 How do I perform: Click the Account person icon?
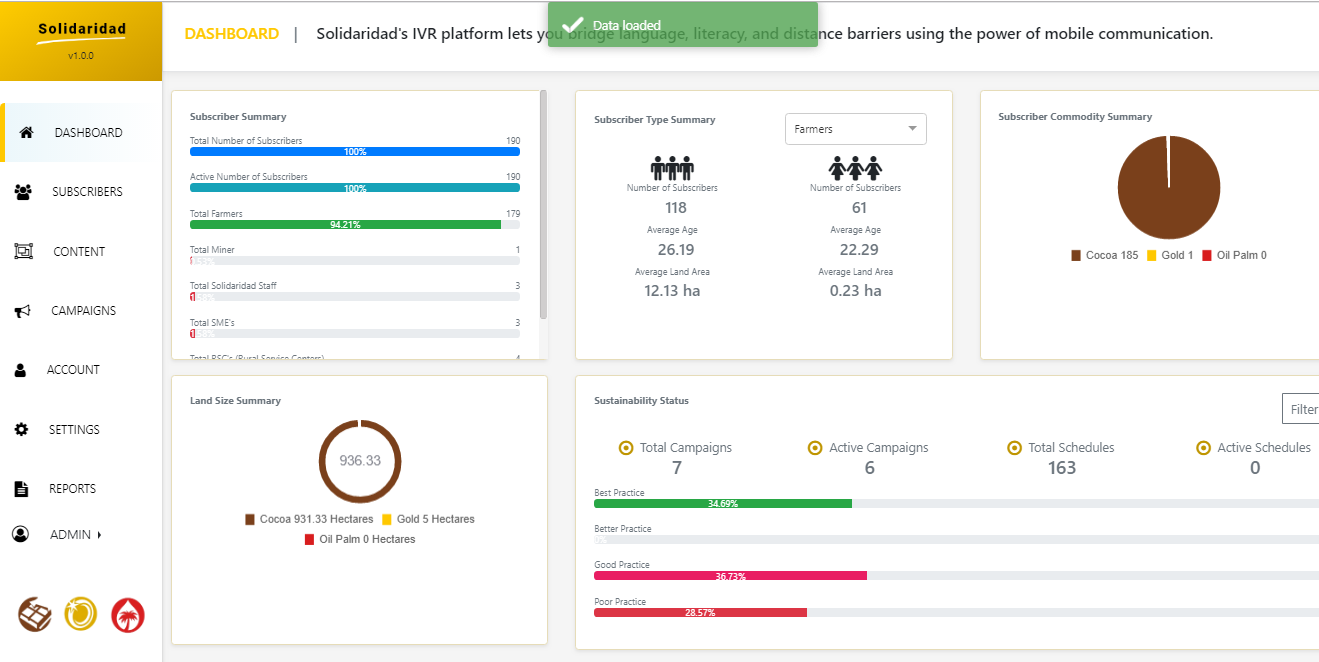(21, 370)
